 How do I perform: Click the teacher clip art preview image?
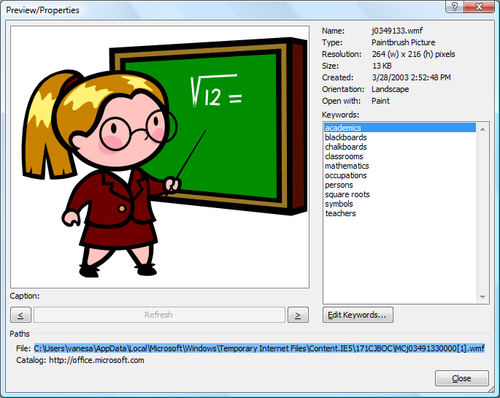tap(160, 157)
